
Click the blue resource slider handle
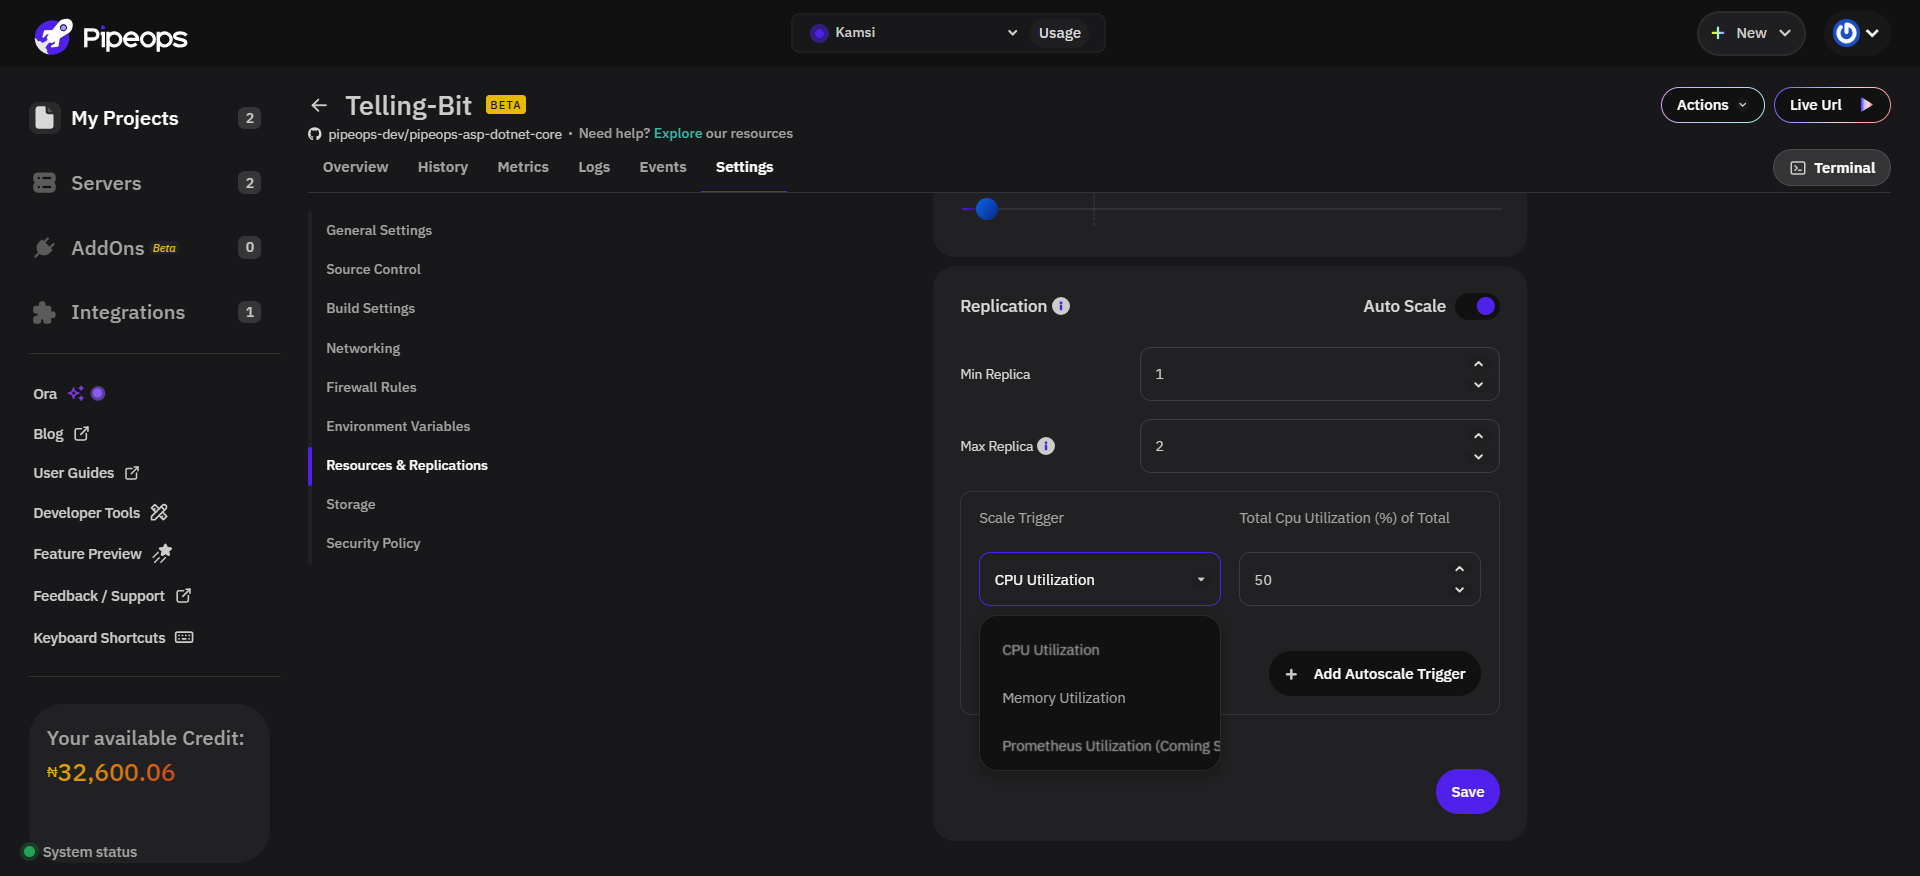[987, 209]
